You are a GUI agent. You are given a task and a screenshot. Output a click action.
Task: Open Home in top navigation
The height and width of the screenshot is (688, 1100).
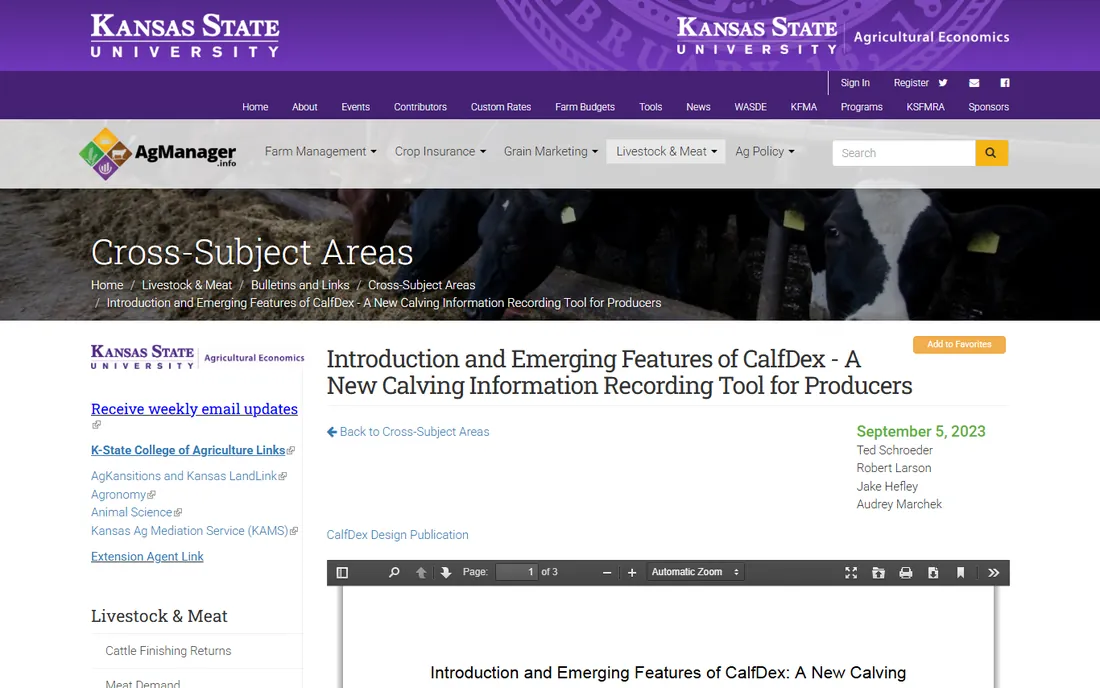click(255, 107)
